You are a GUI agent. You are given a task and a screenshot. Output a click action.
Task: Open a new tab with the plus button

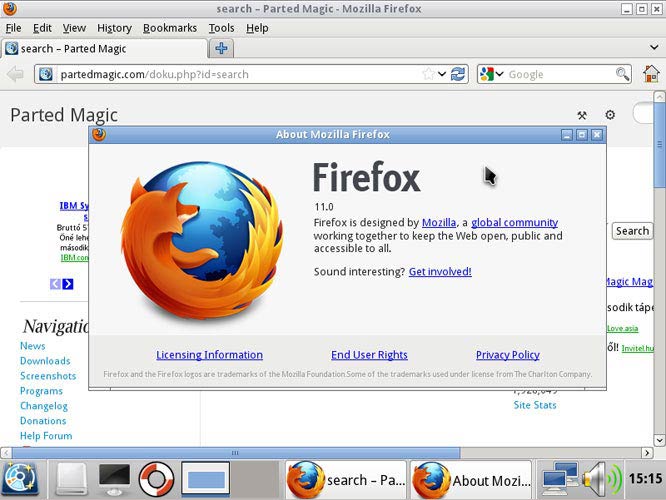coord(221,48)
